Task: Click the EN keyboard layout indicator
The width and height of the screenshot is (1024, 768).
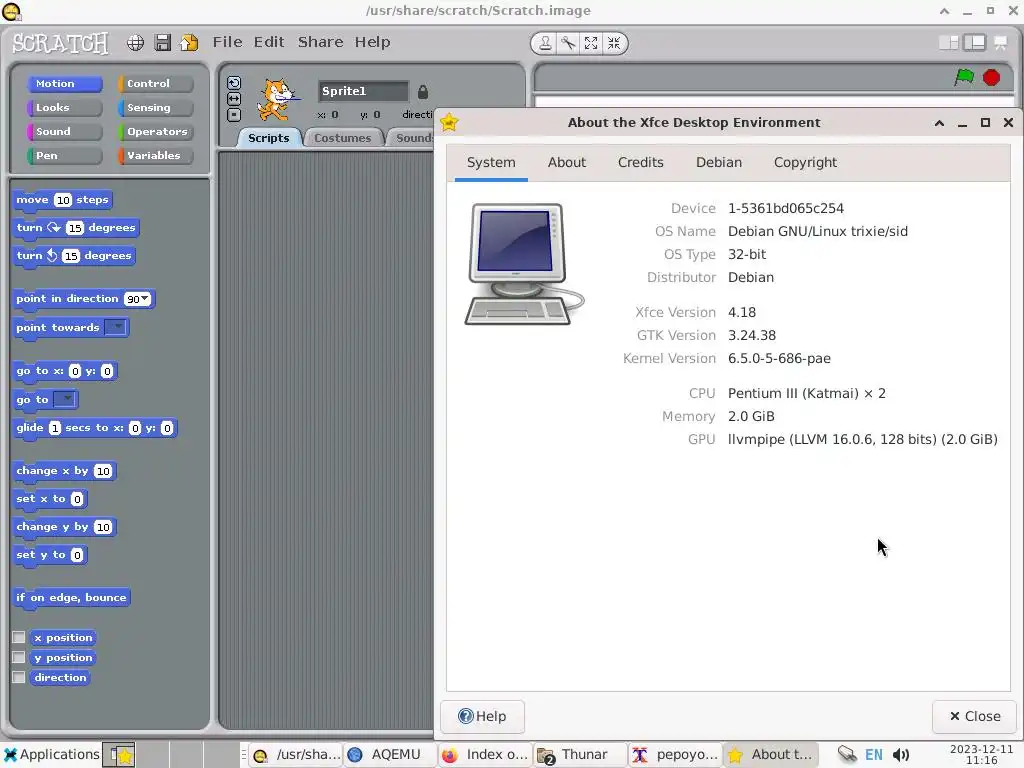Action: coord(874,755)
